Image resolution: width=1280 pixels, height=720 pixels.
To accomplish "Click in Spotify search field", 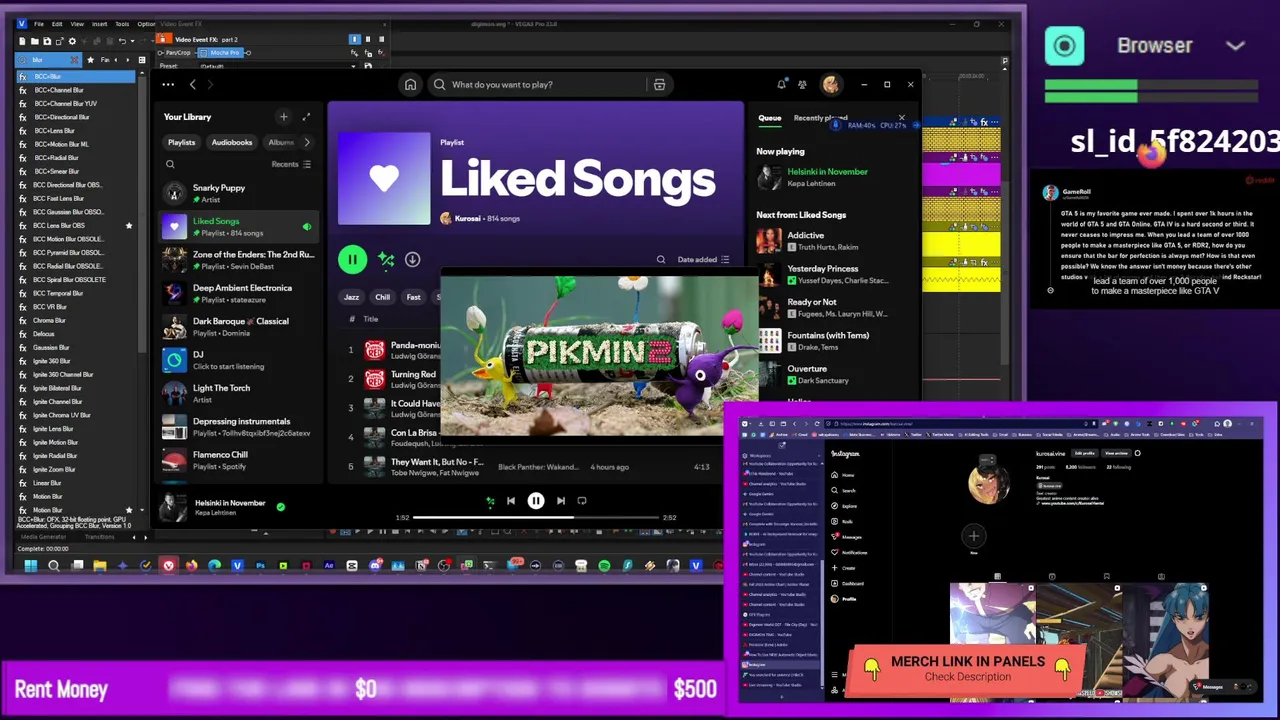I will click(540, 85).
